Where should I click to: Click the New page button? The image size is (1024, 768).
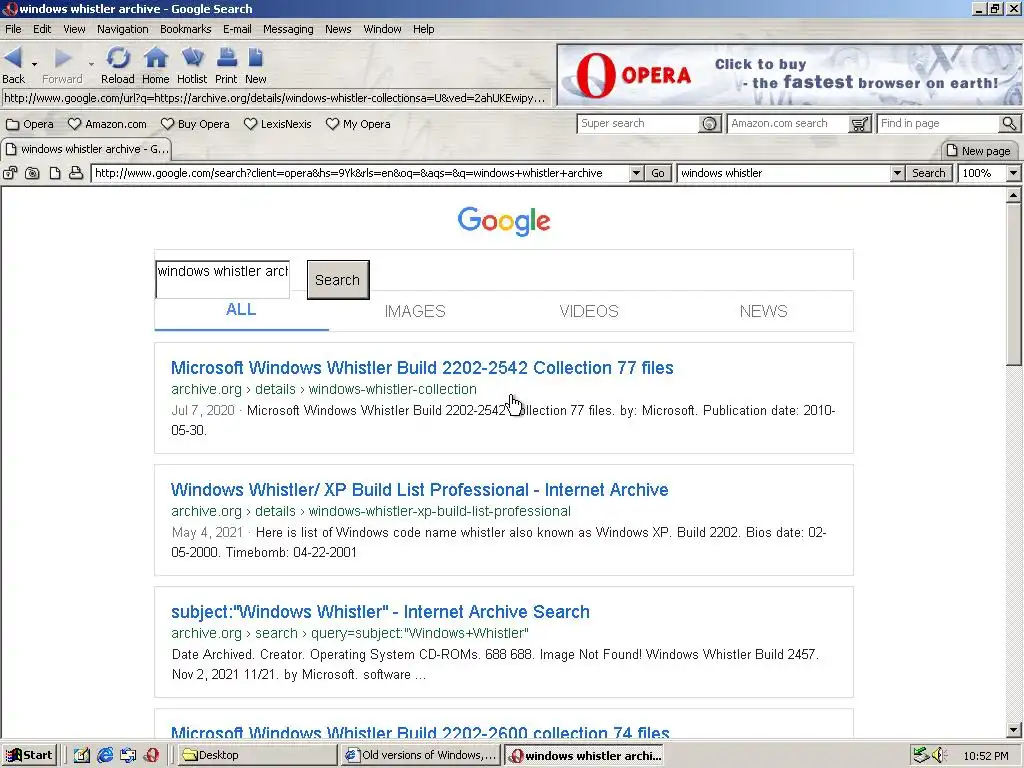point(979,151)
